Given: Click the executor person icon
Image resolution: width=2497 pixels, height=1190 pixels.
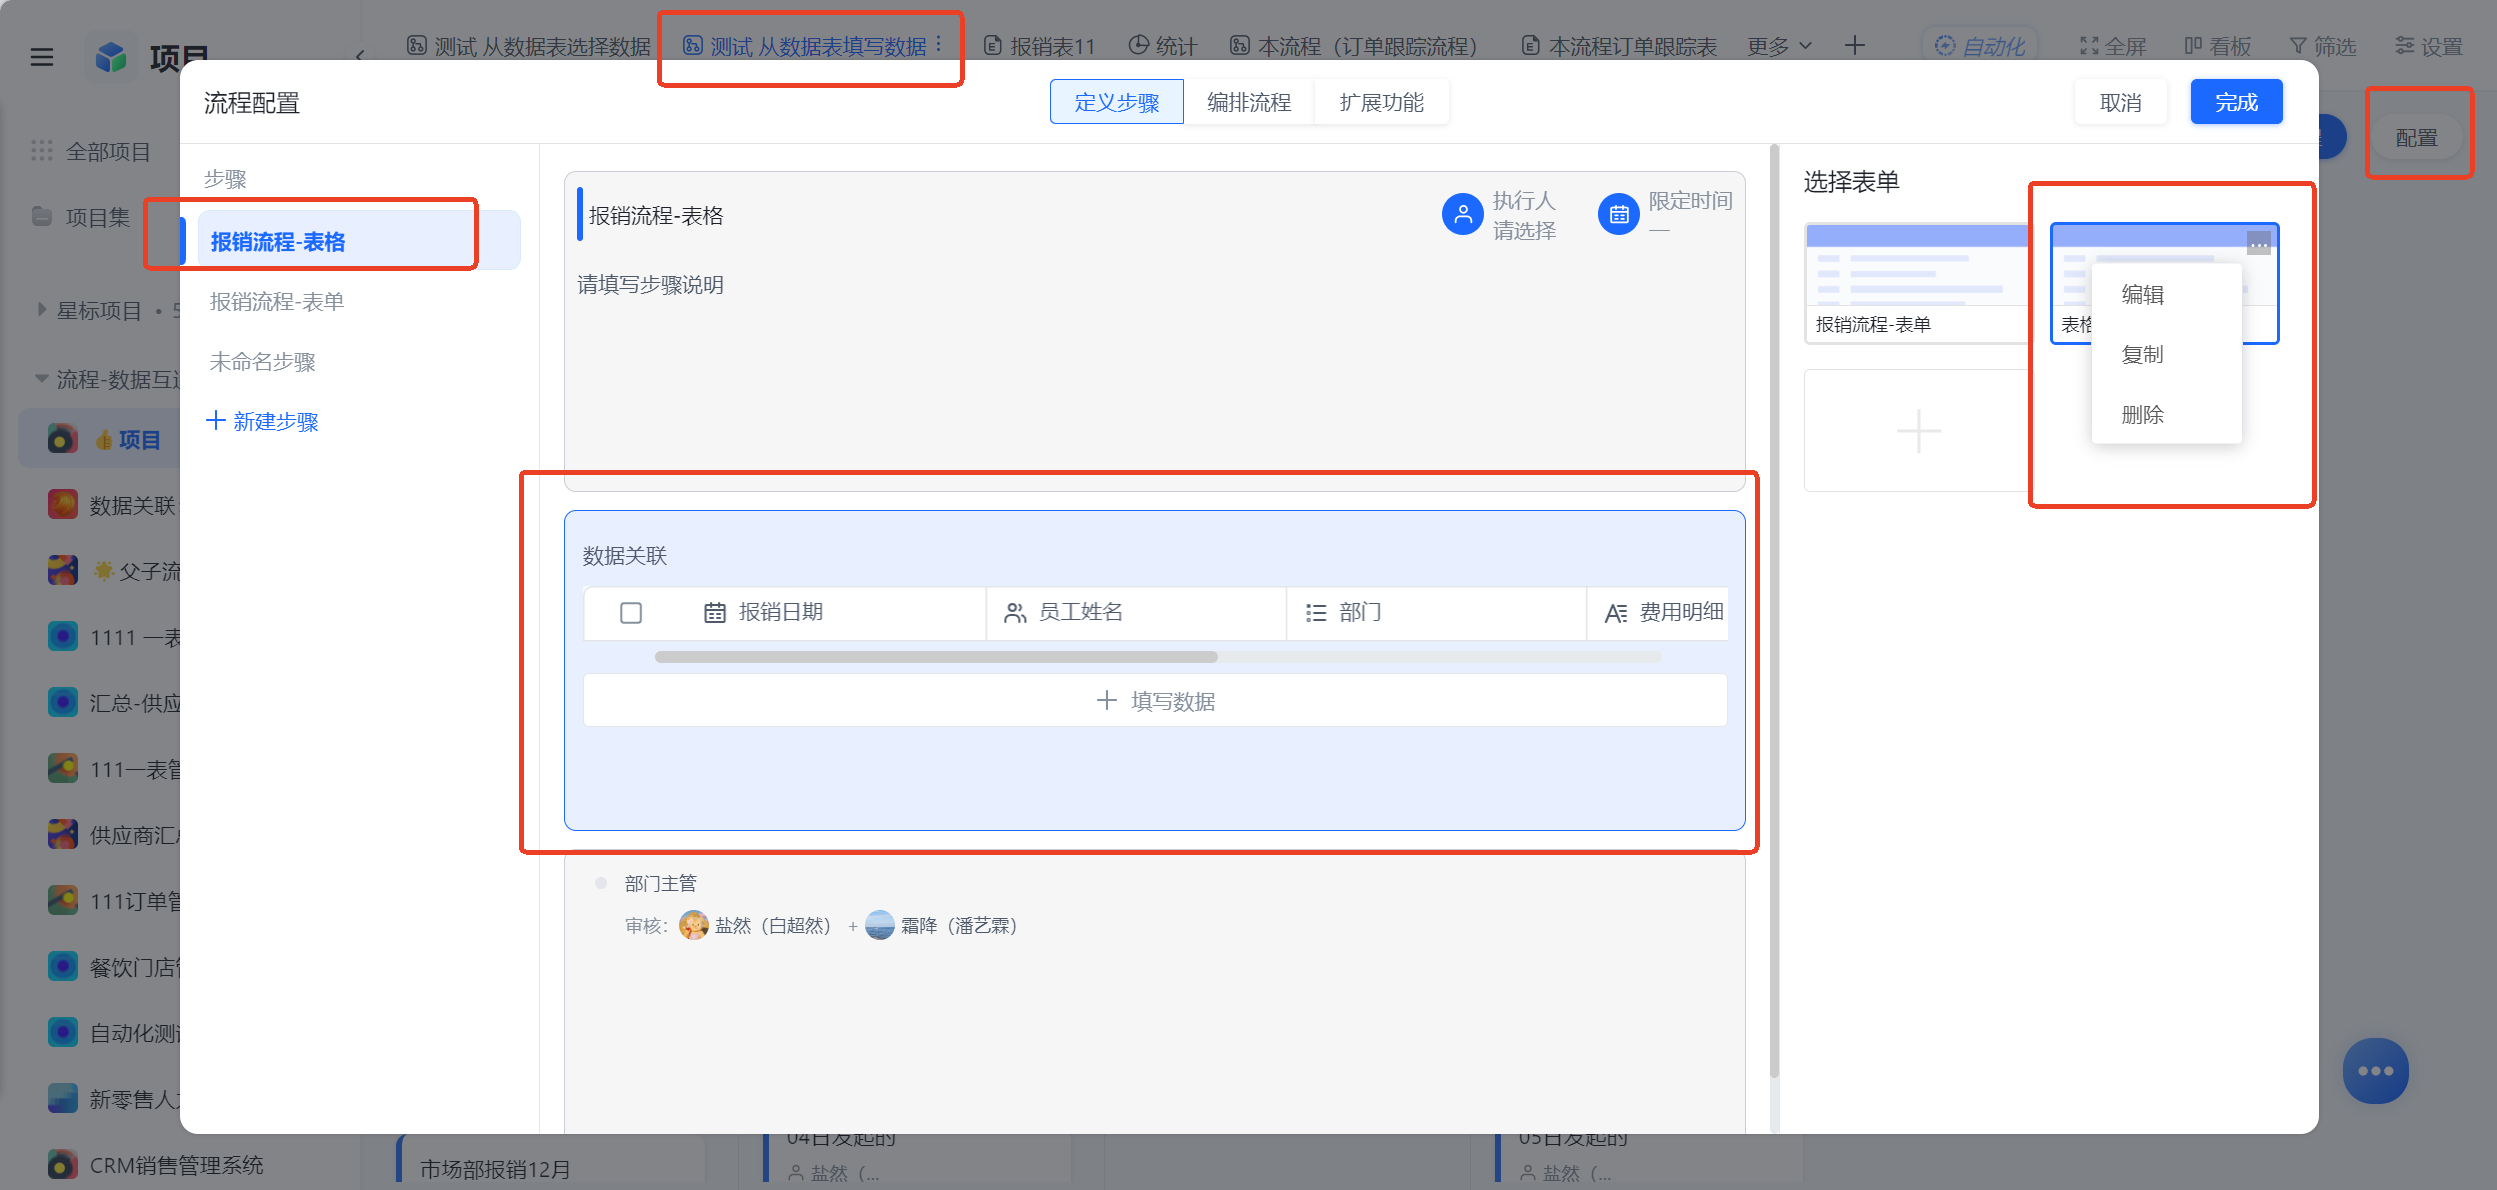Looking at the screenshot, I should click(1462, 214).
